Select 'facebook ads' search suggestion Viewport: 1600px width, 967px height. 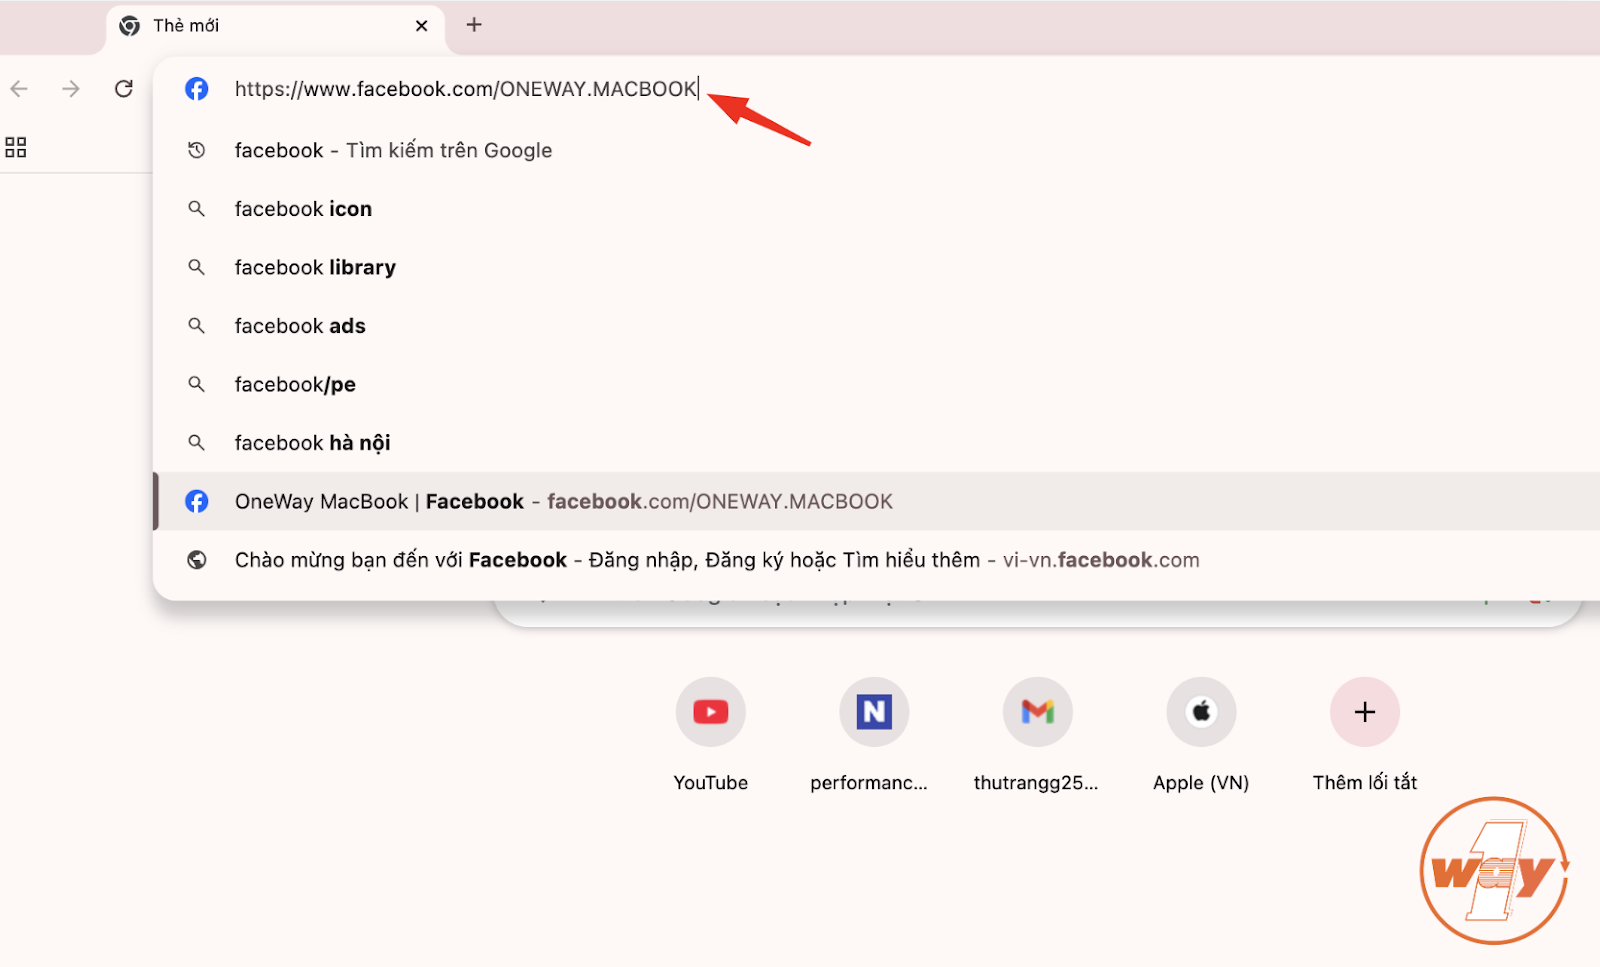[876, 326]
